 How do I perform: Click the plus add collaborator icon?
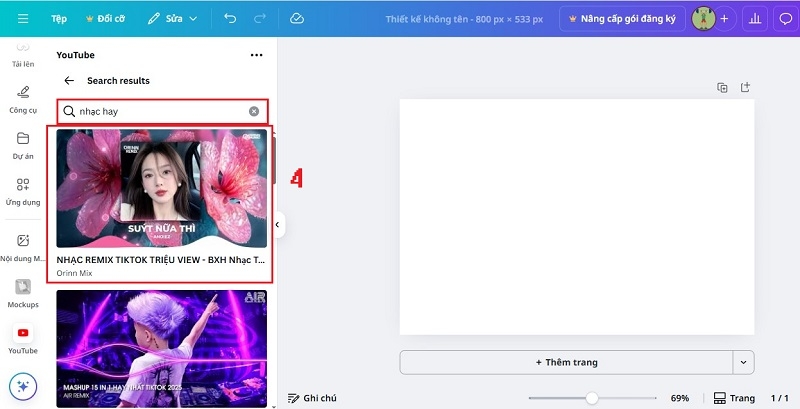pyautogui.click(x=724, y=19)
